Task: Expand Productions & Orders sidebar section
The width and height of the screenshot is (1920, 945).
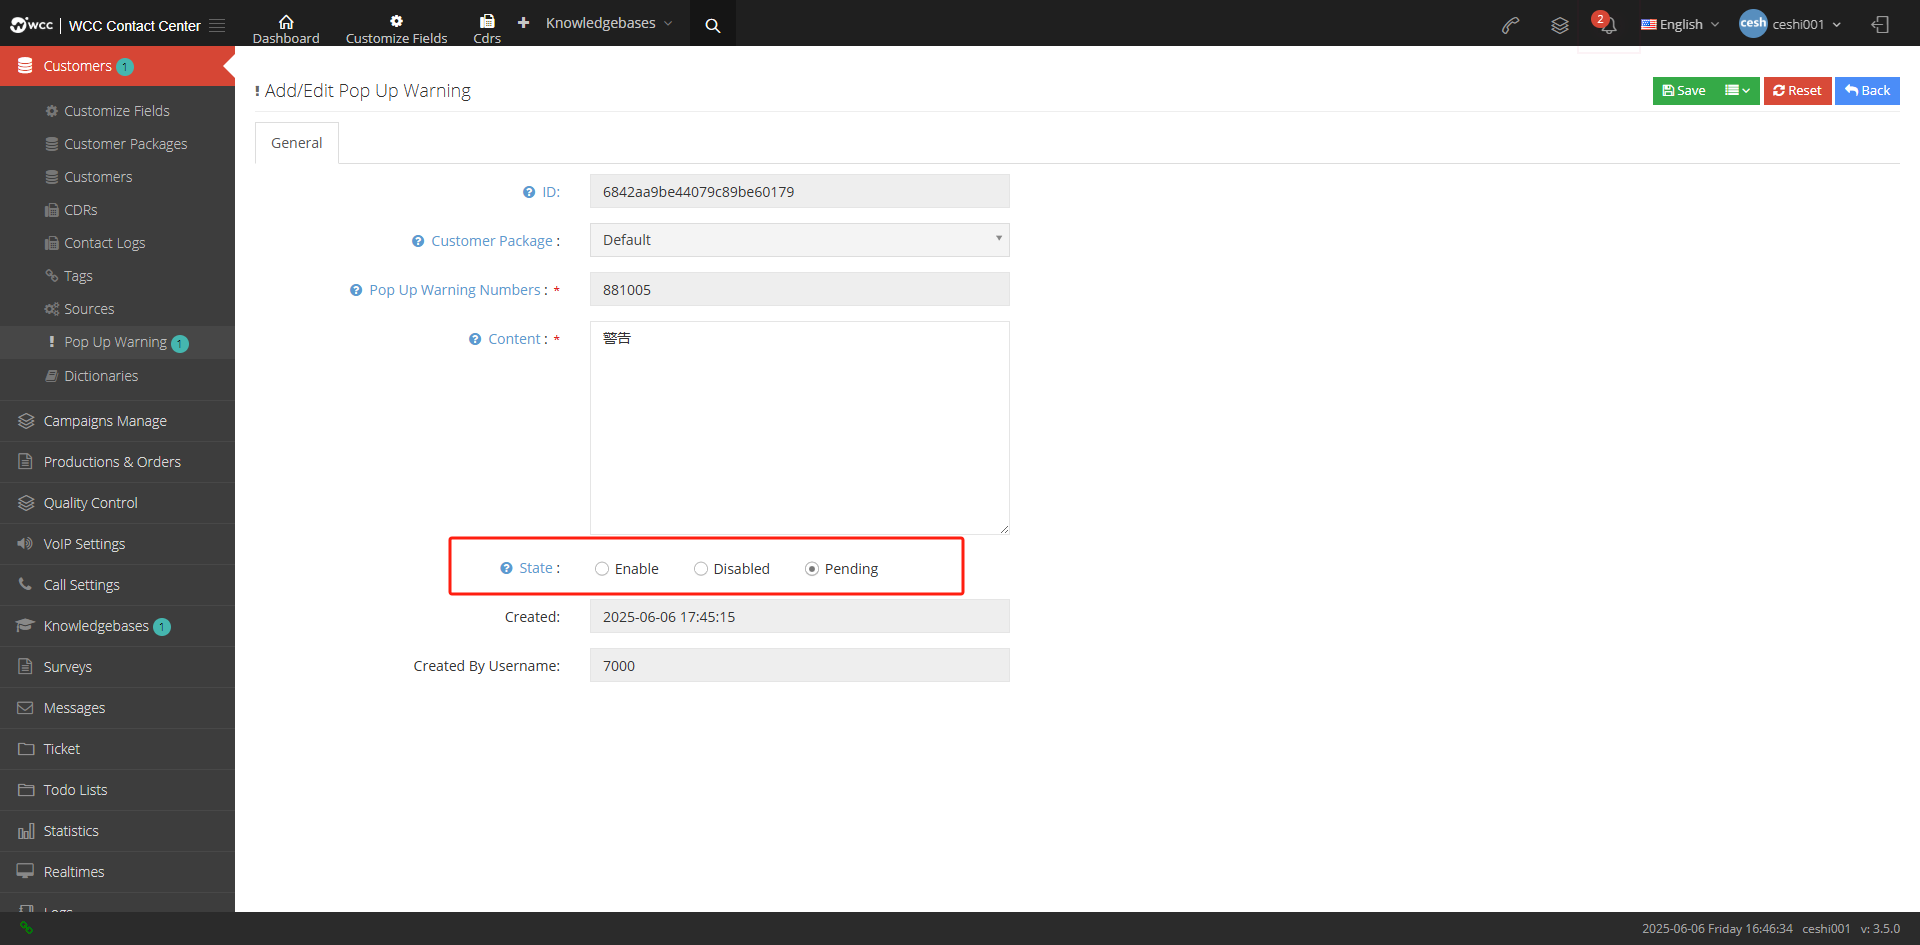Action: pyautogui.click(x=118, y=462)
